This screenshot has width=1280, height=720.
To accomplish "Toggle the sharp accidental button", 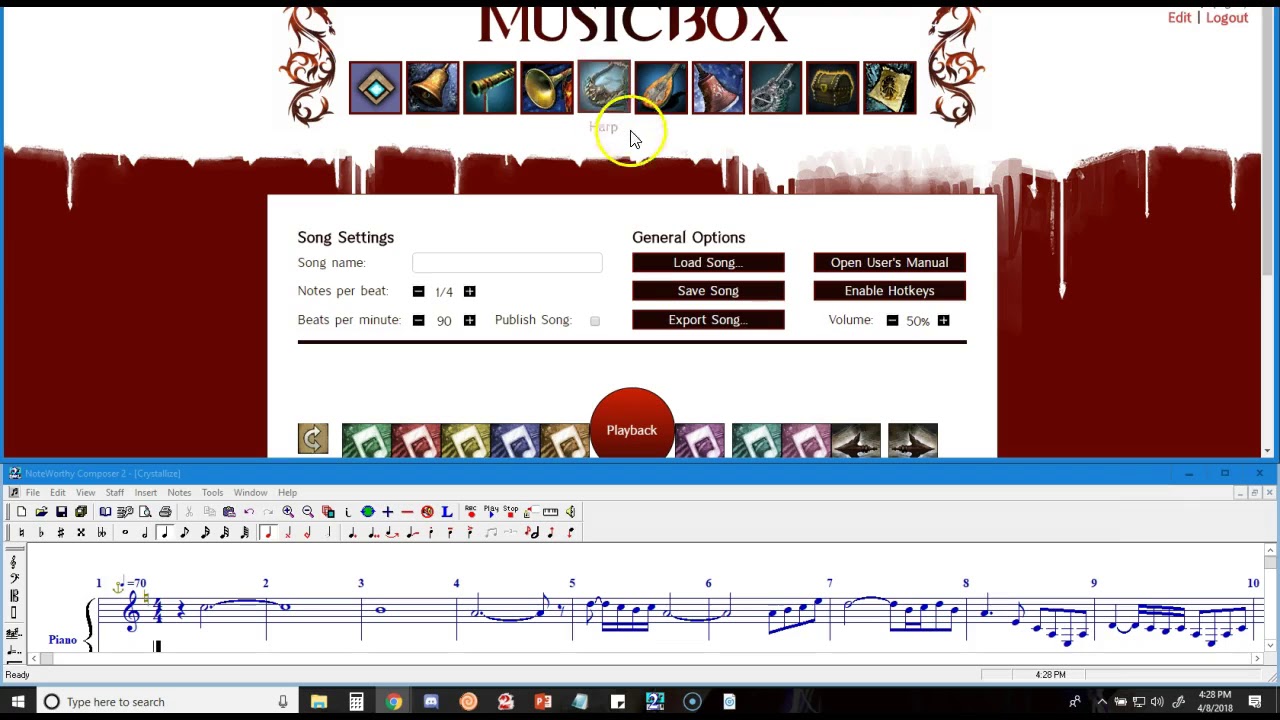I will coord(61,533).
